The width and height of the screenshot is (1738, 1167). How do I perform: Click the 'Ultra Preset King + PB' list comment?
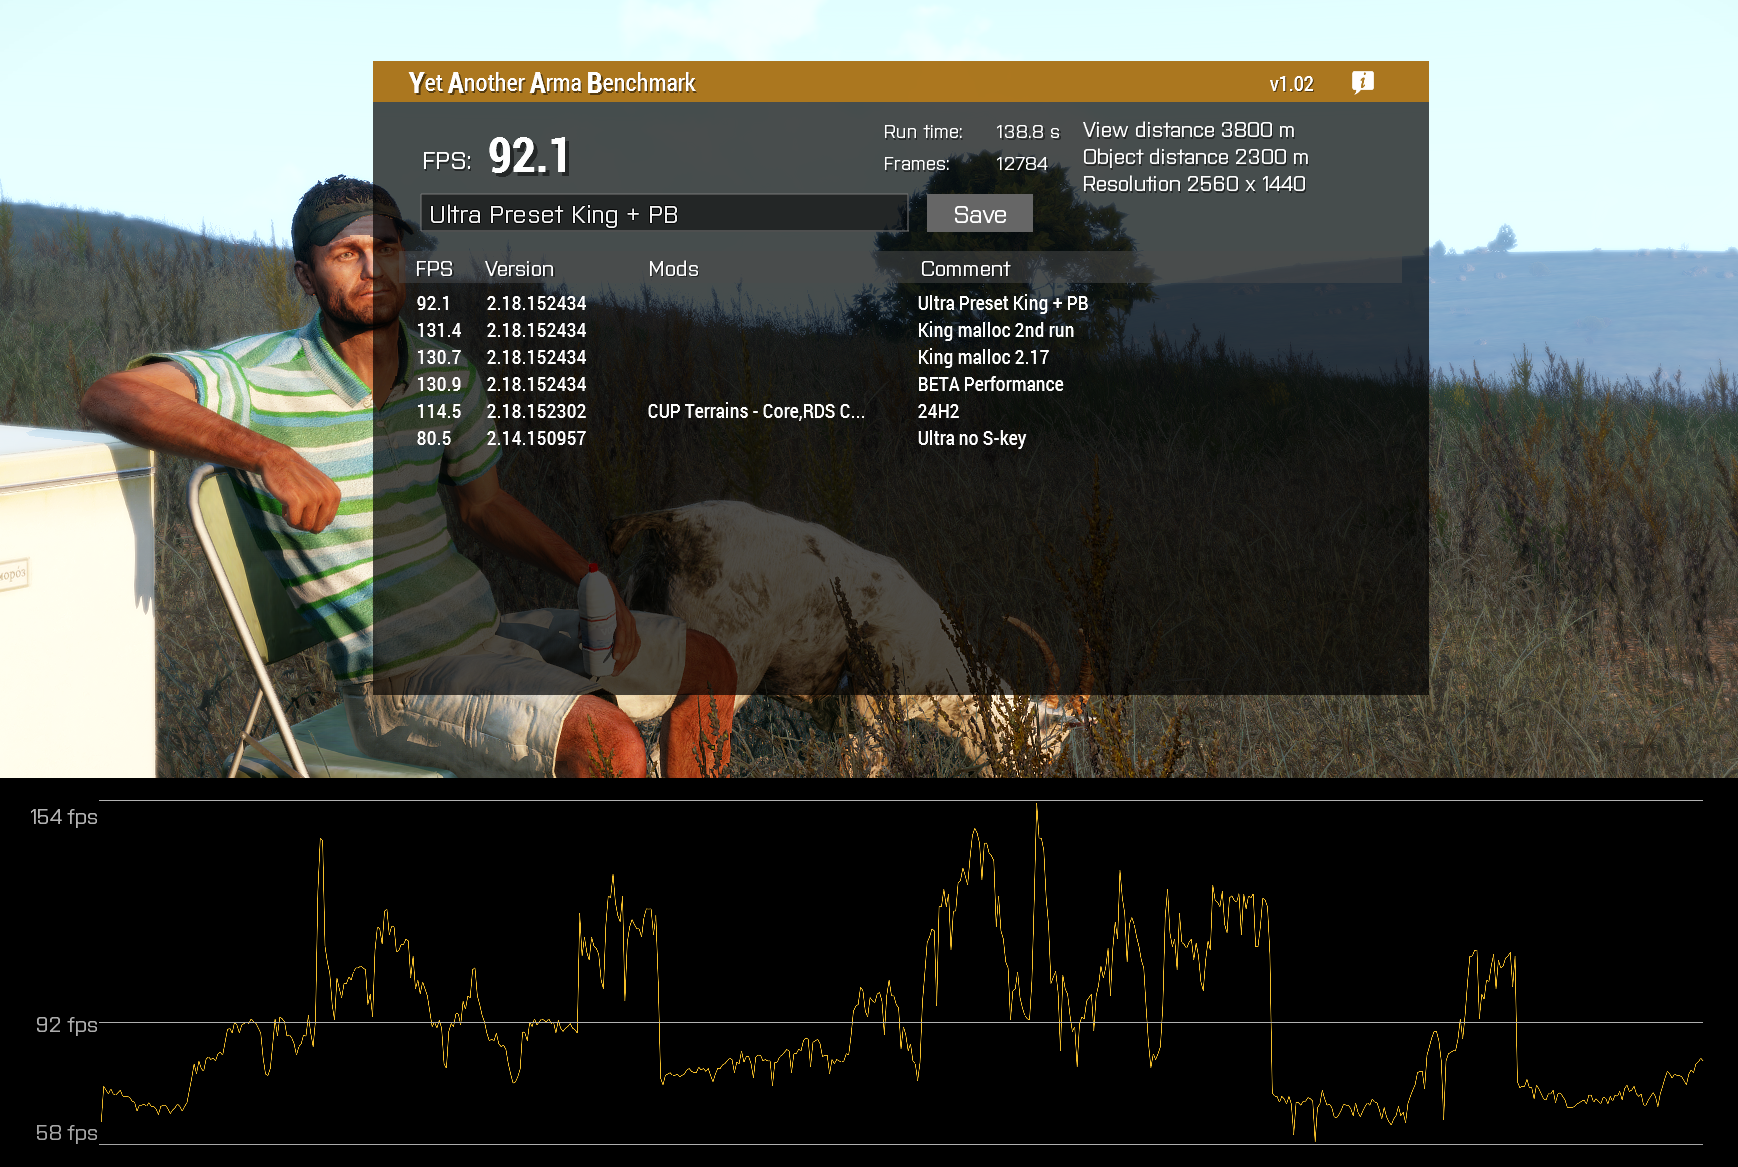(x=1003, y=303)
